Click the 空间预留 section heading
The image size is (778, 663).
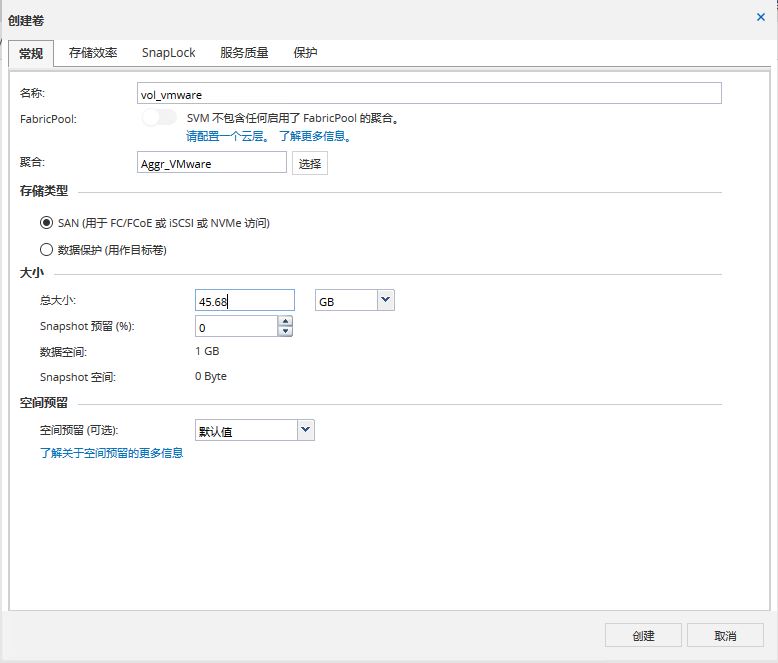[x=44, y=402]
